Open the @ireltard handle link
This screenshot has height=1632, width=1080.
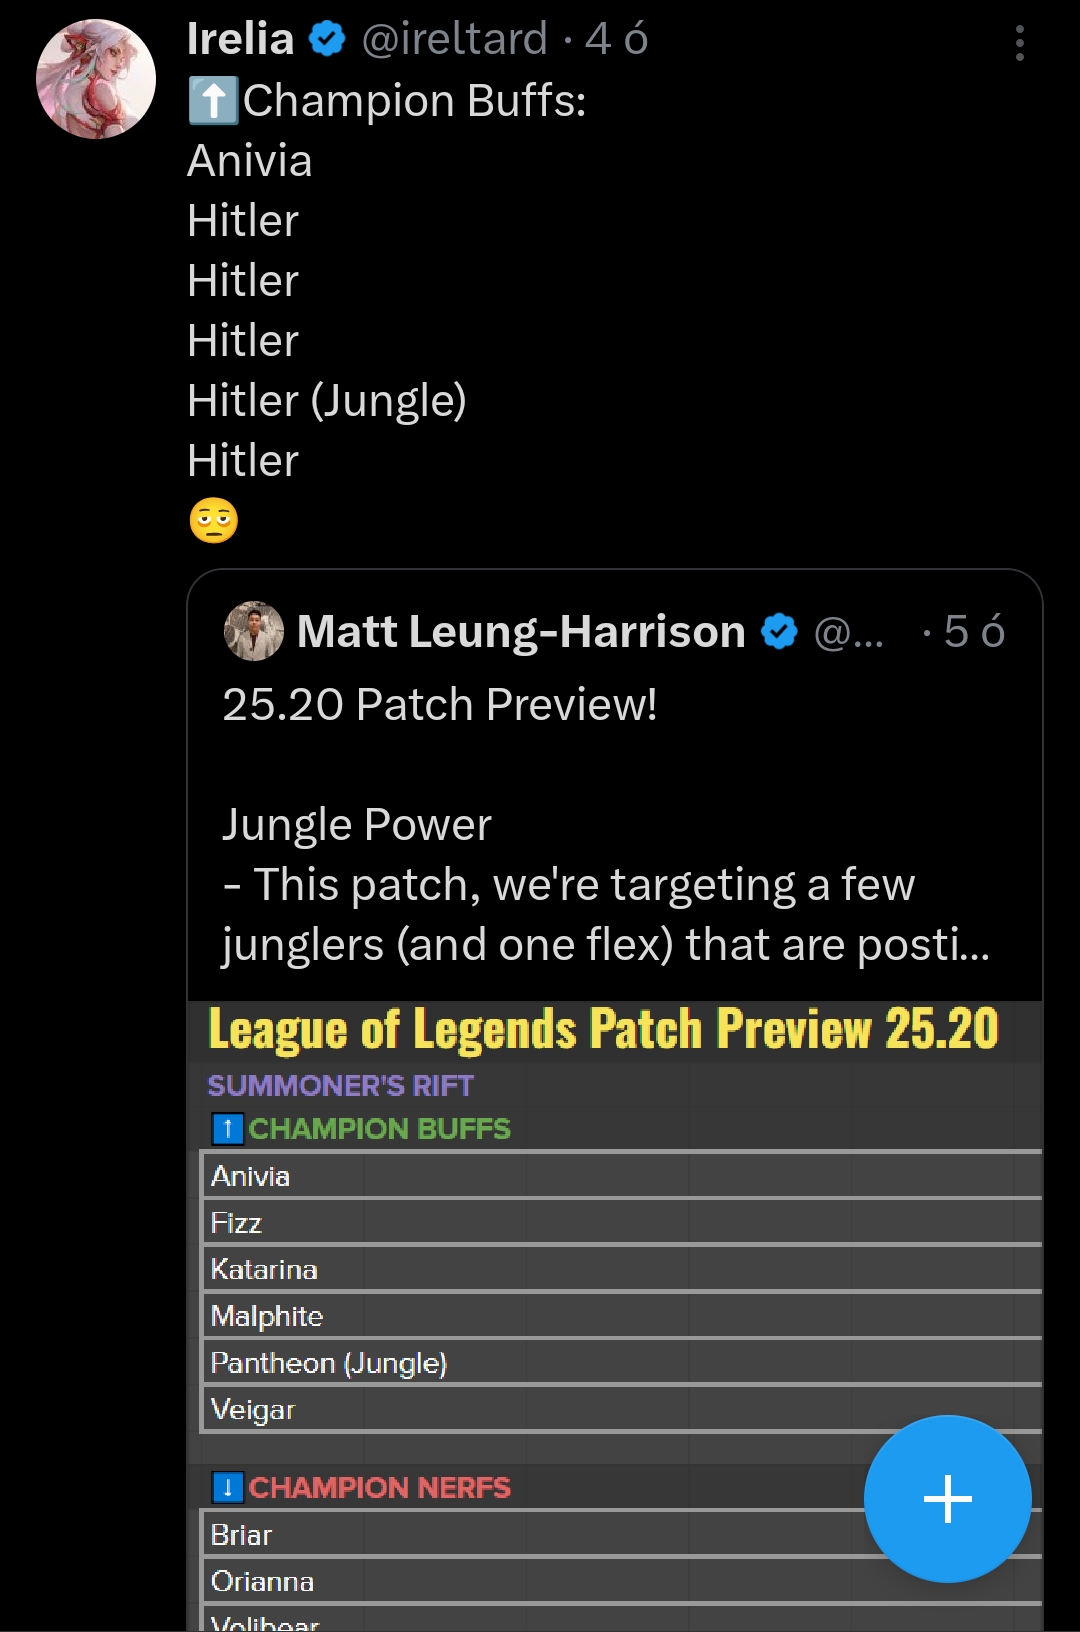click(x=454, y=39)
